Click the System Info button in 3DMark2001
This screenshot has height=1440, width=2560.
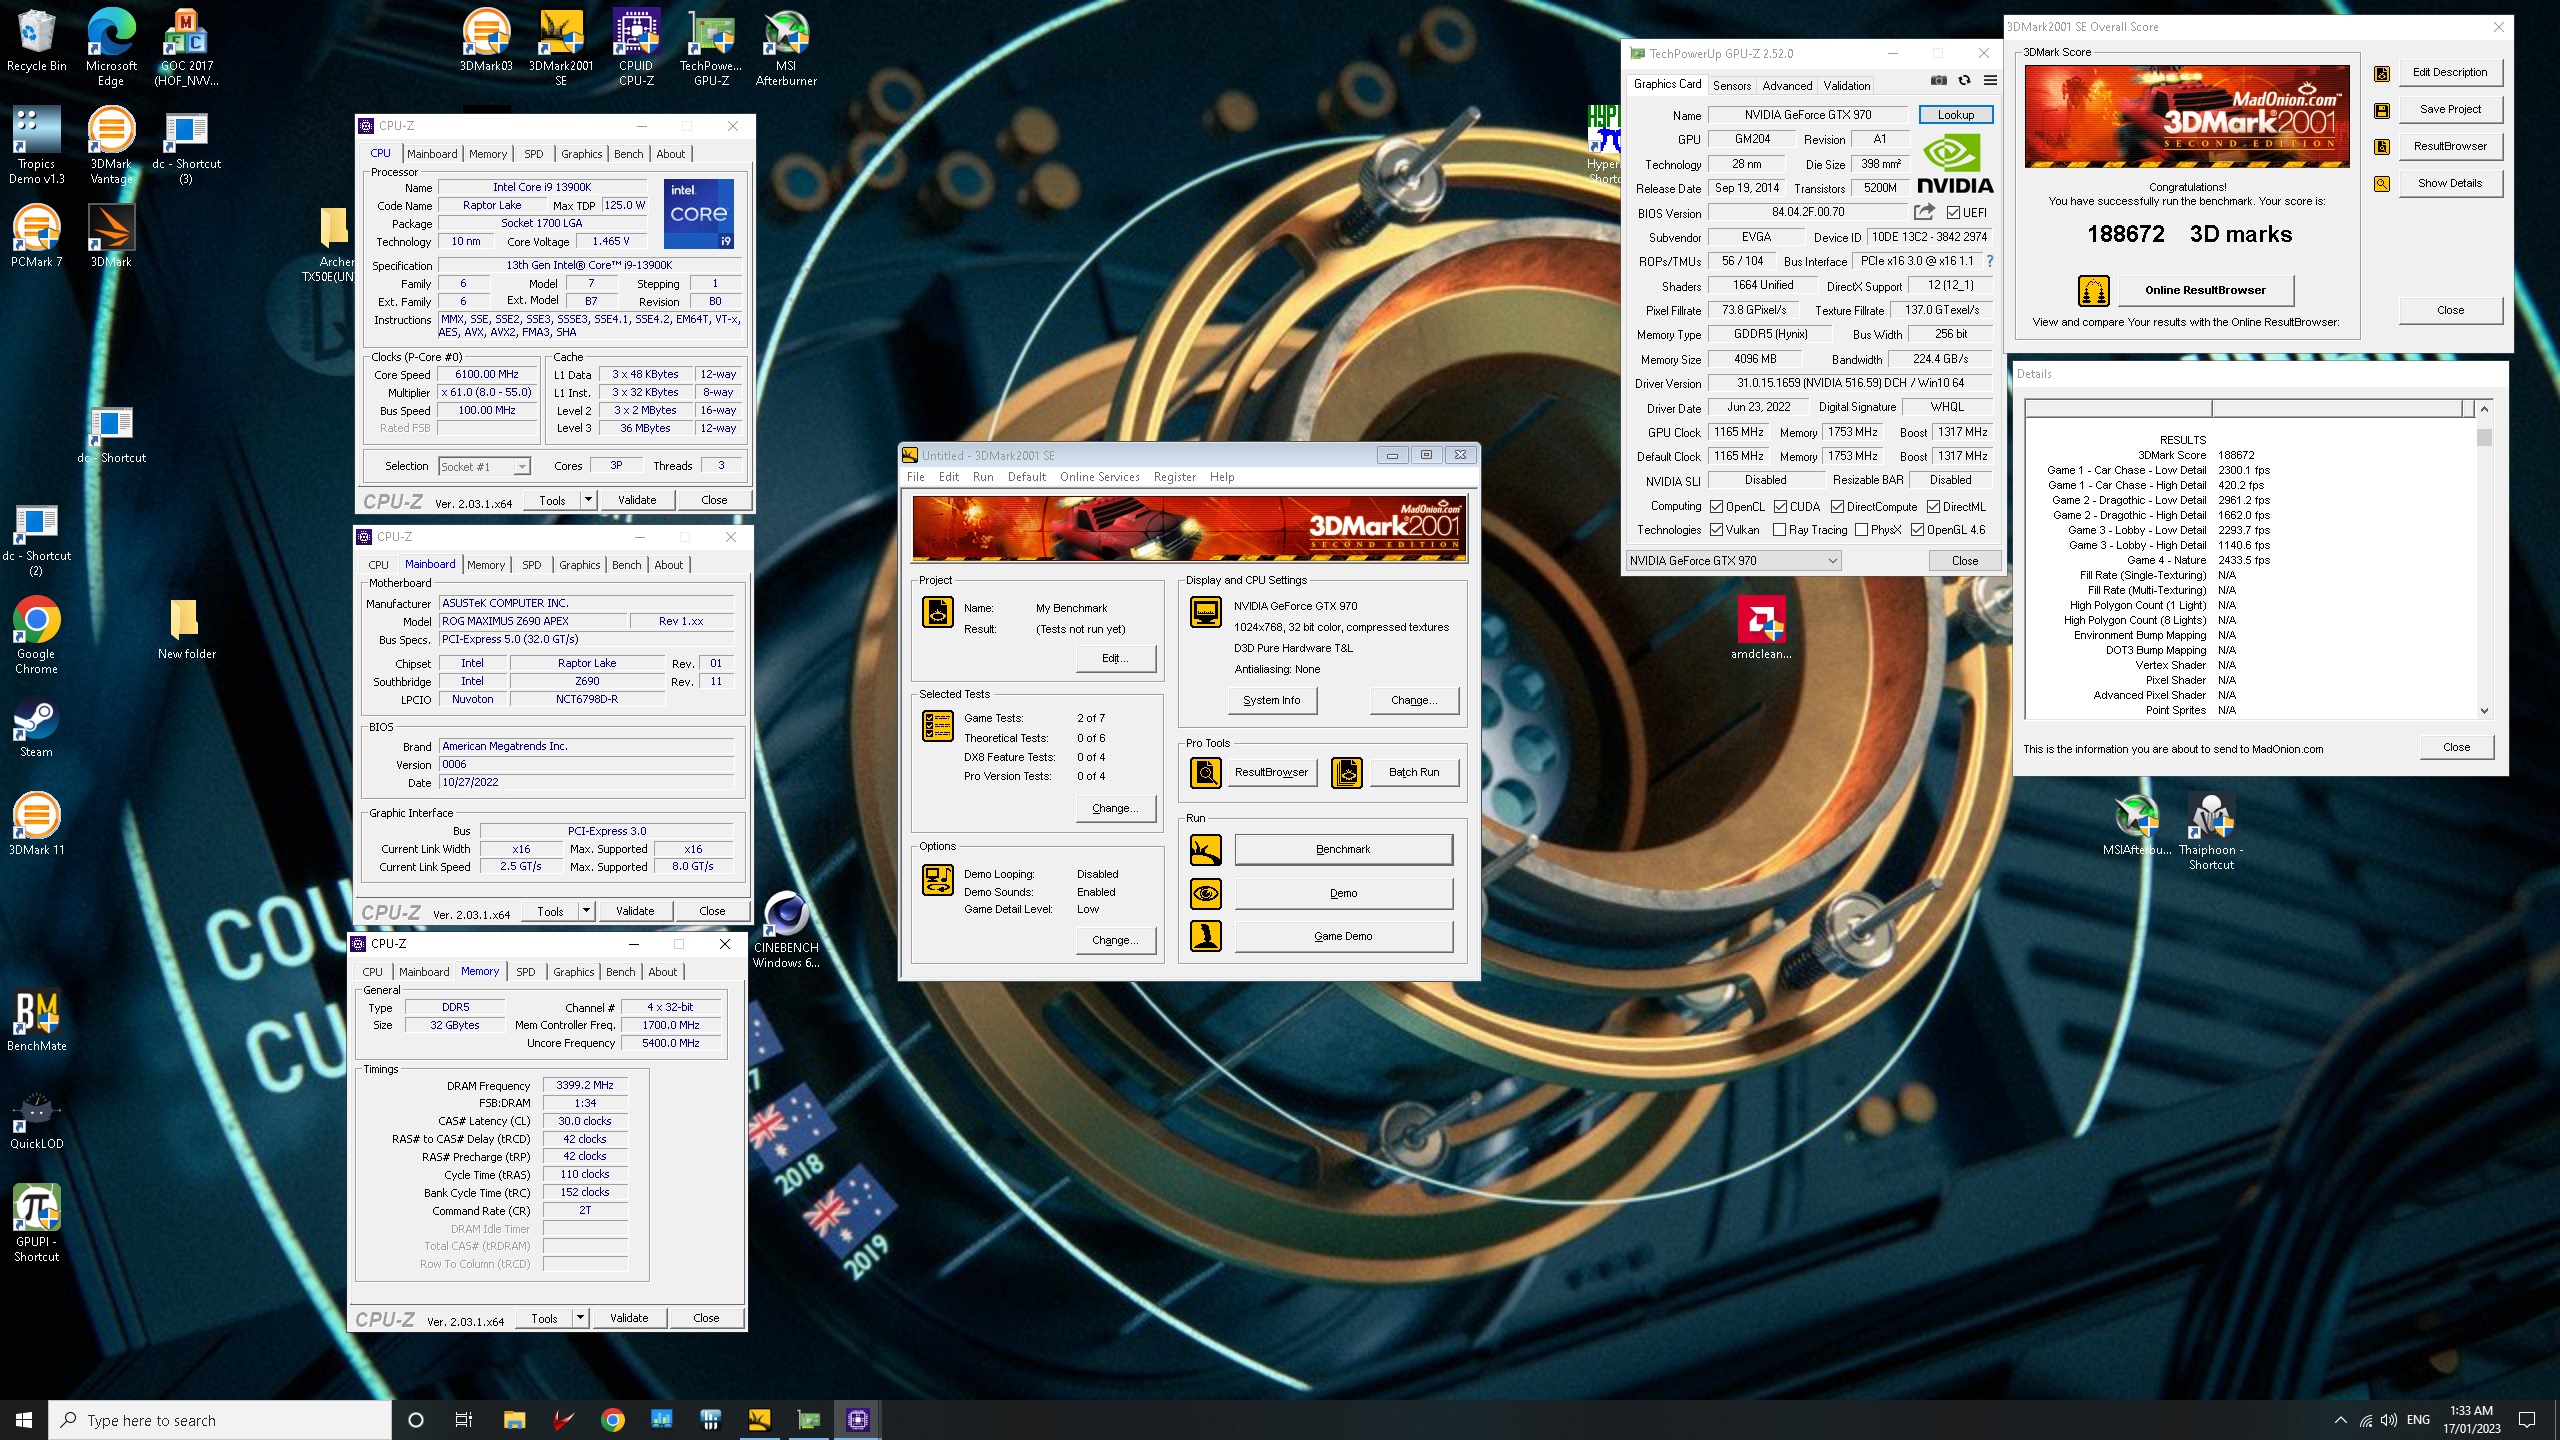click(1272, 700)
